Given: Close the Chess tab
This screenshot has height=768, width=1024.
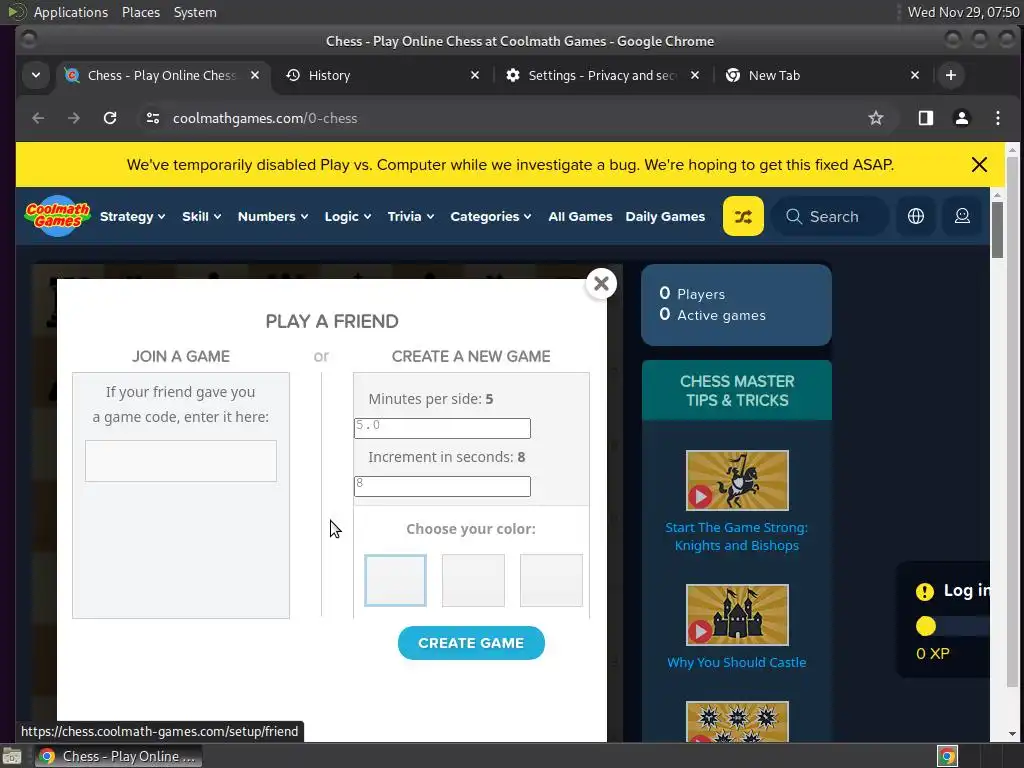Looking at the screenshot, I should [x=255, y=75].
